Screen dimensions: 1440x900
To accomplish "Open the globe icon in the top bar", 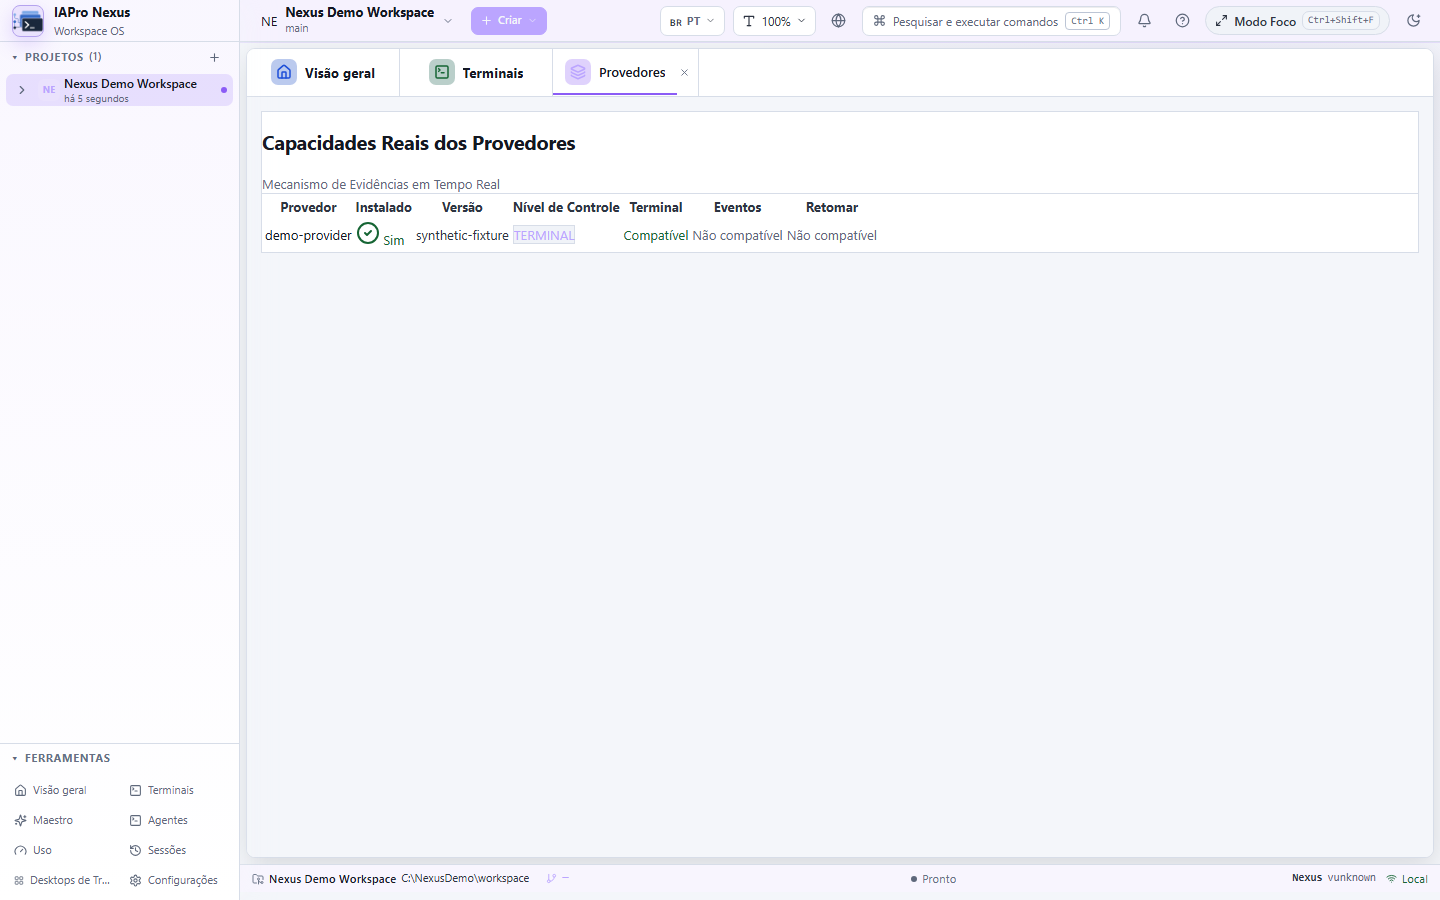I will tap(838, 21).
